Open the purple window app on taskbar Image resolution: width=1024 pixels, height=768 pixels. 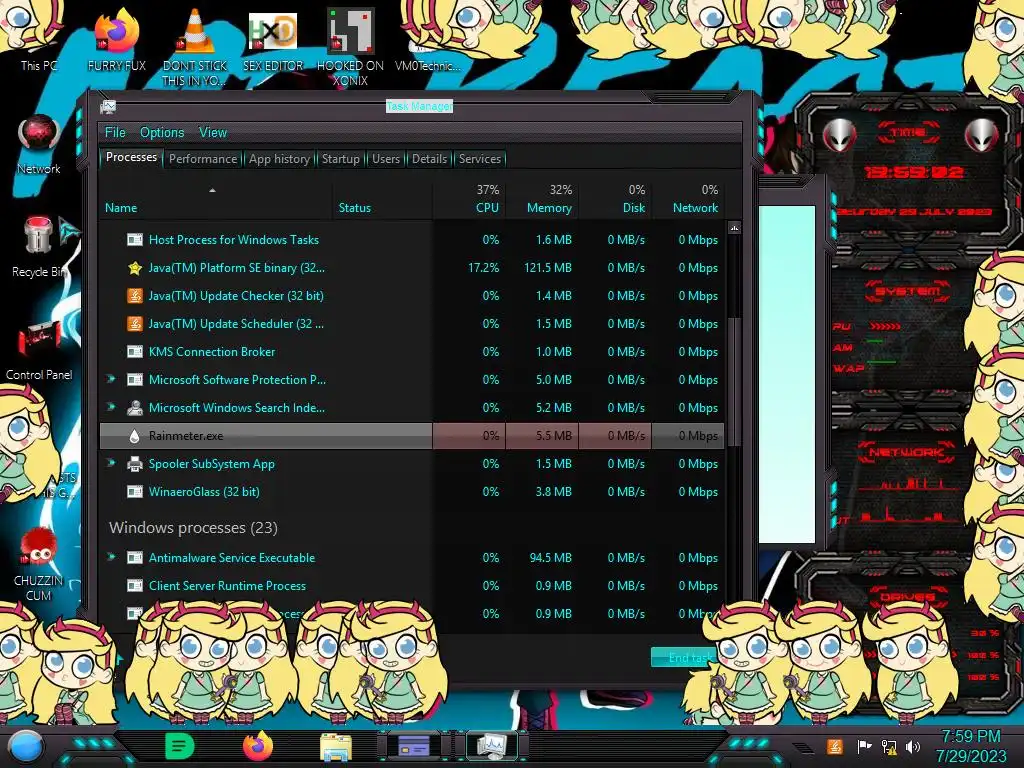414,746
